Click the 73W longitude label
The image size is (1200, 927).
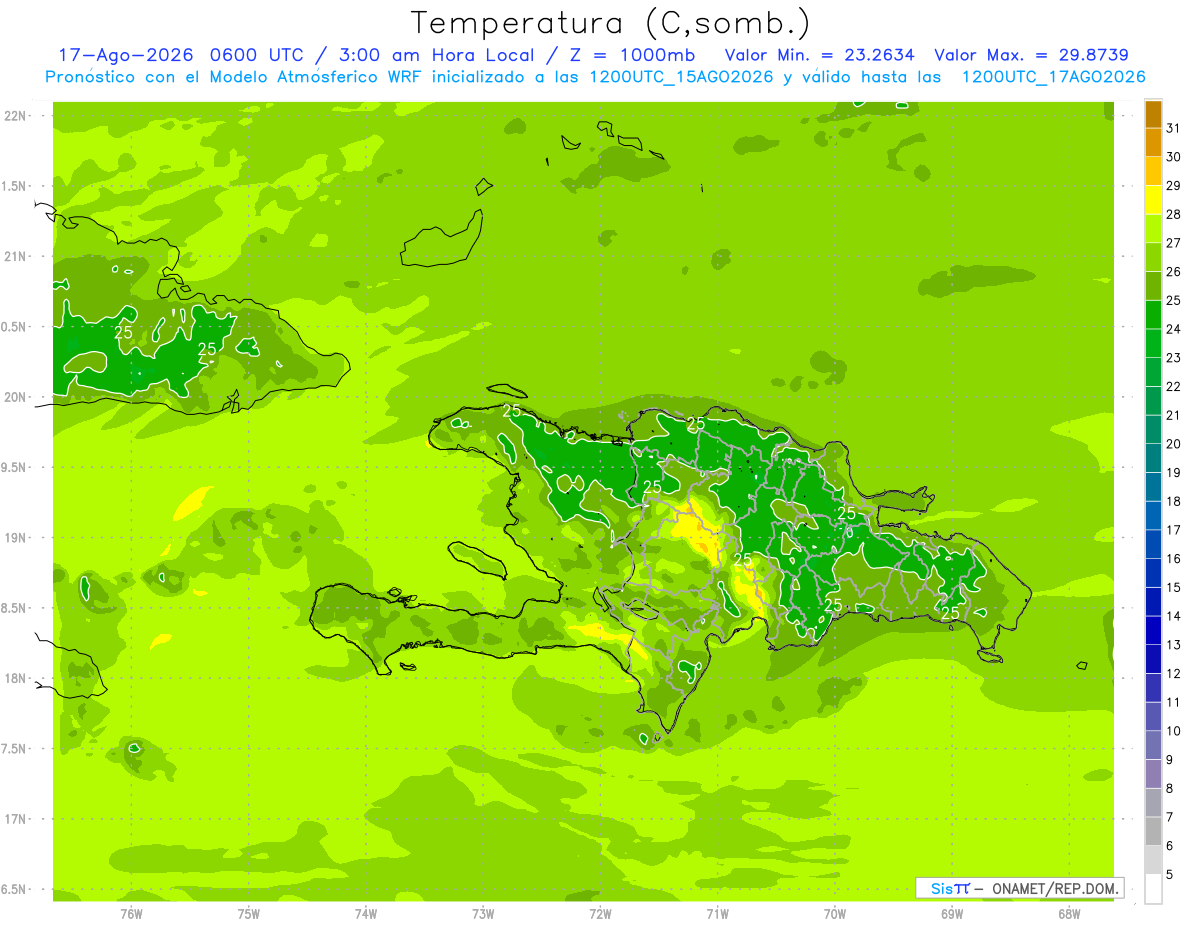483,913
